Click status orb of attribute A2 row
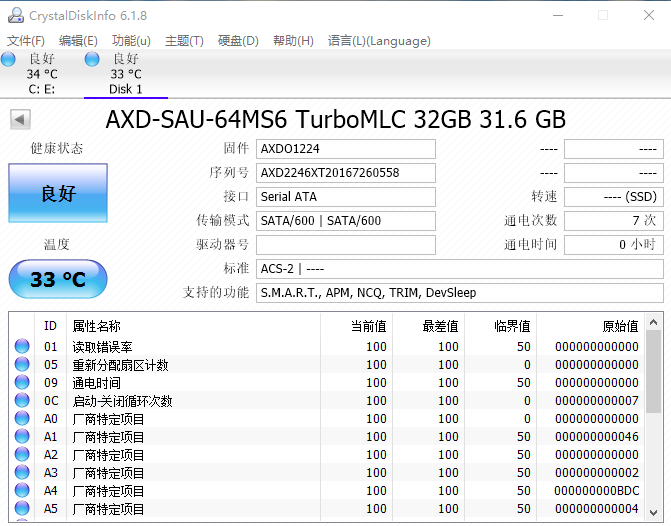The height and width of the screenshot is (526, 671). pyautogui.click(x=22, y=454)
